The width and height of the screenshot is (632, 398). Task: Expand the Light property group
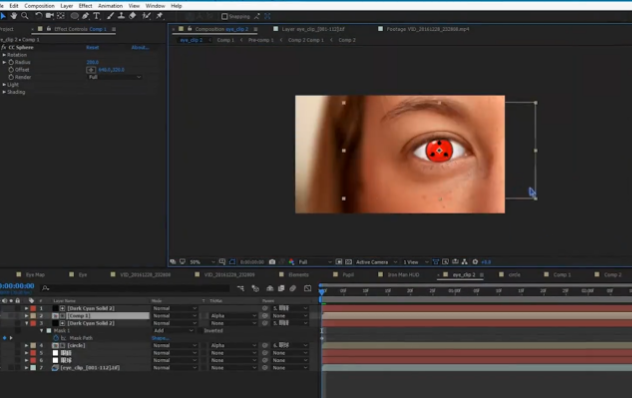[4, 85]
